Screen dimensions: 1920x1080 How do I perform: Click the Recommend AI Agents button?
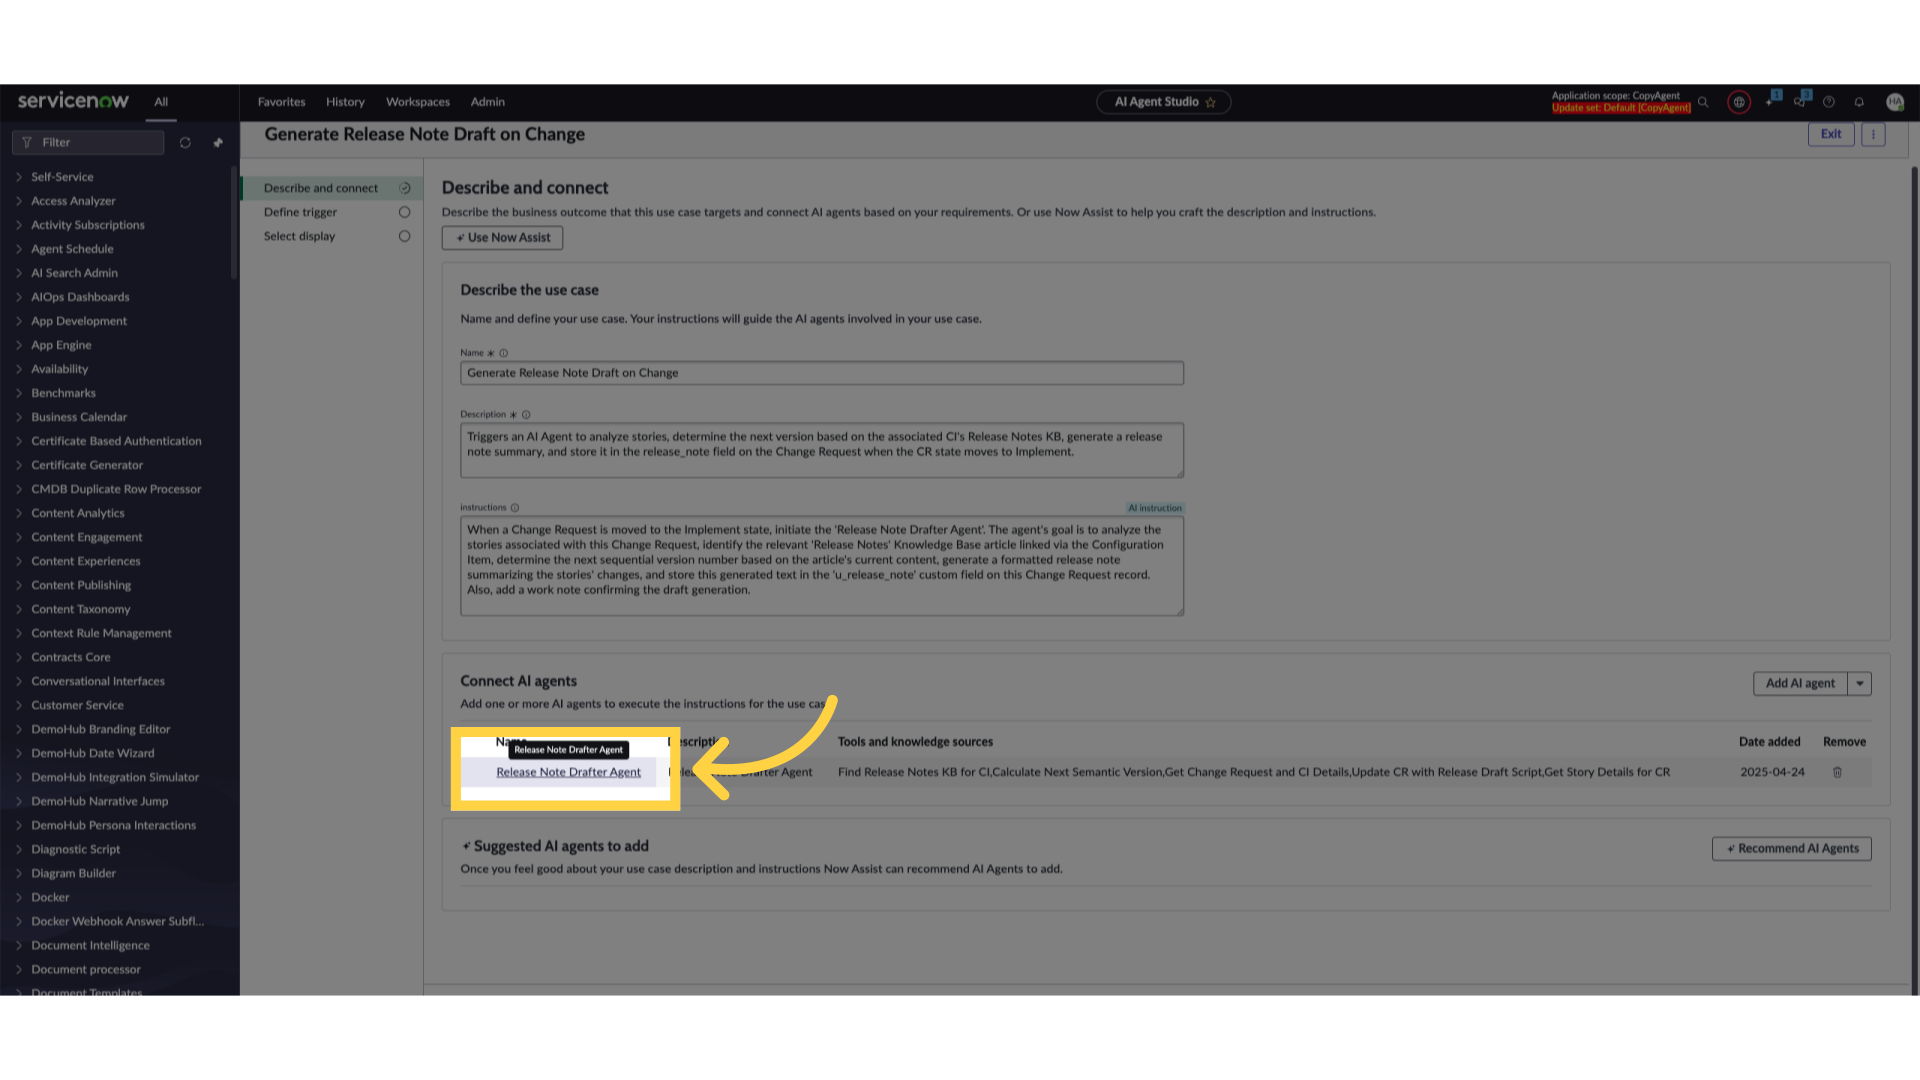[1792, 849]
